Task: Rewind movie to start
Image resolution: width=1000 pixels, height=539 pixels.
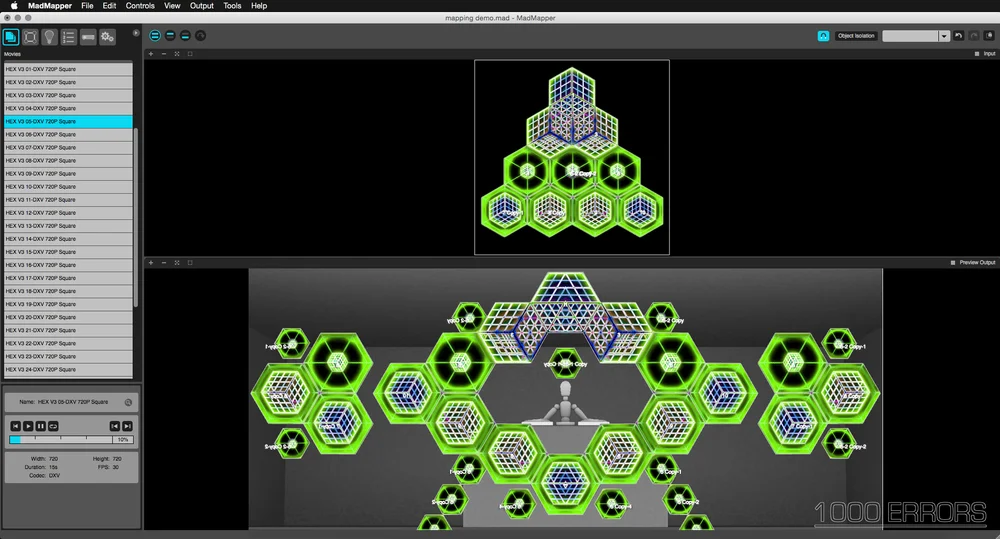Action: pyautogui.click(x=15, y=426)
